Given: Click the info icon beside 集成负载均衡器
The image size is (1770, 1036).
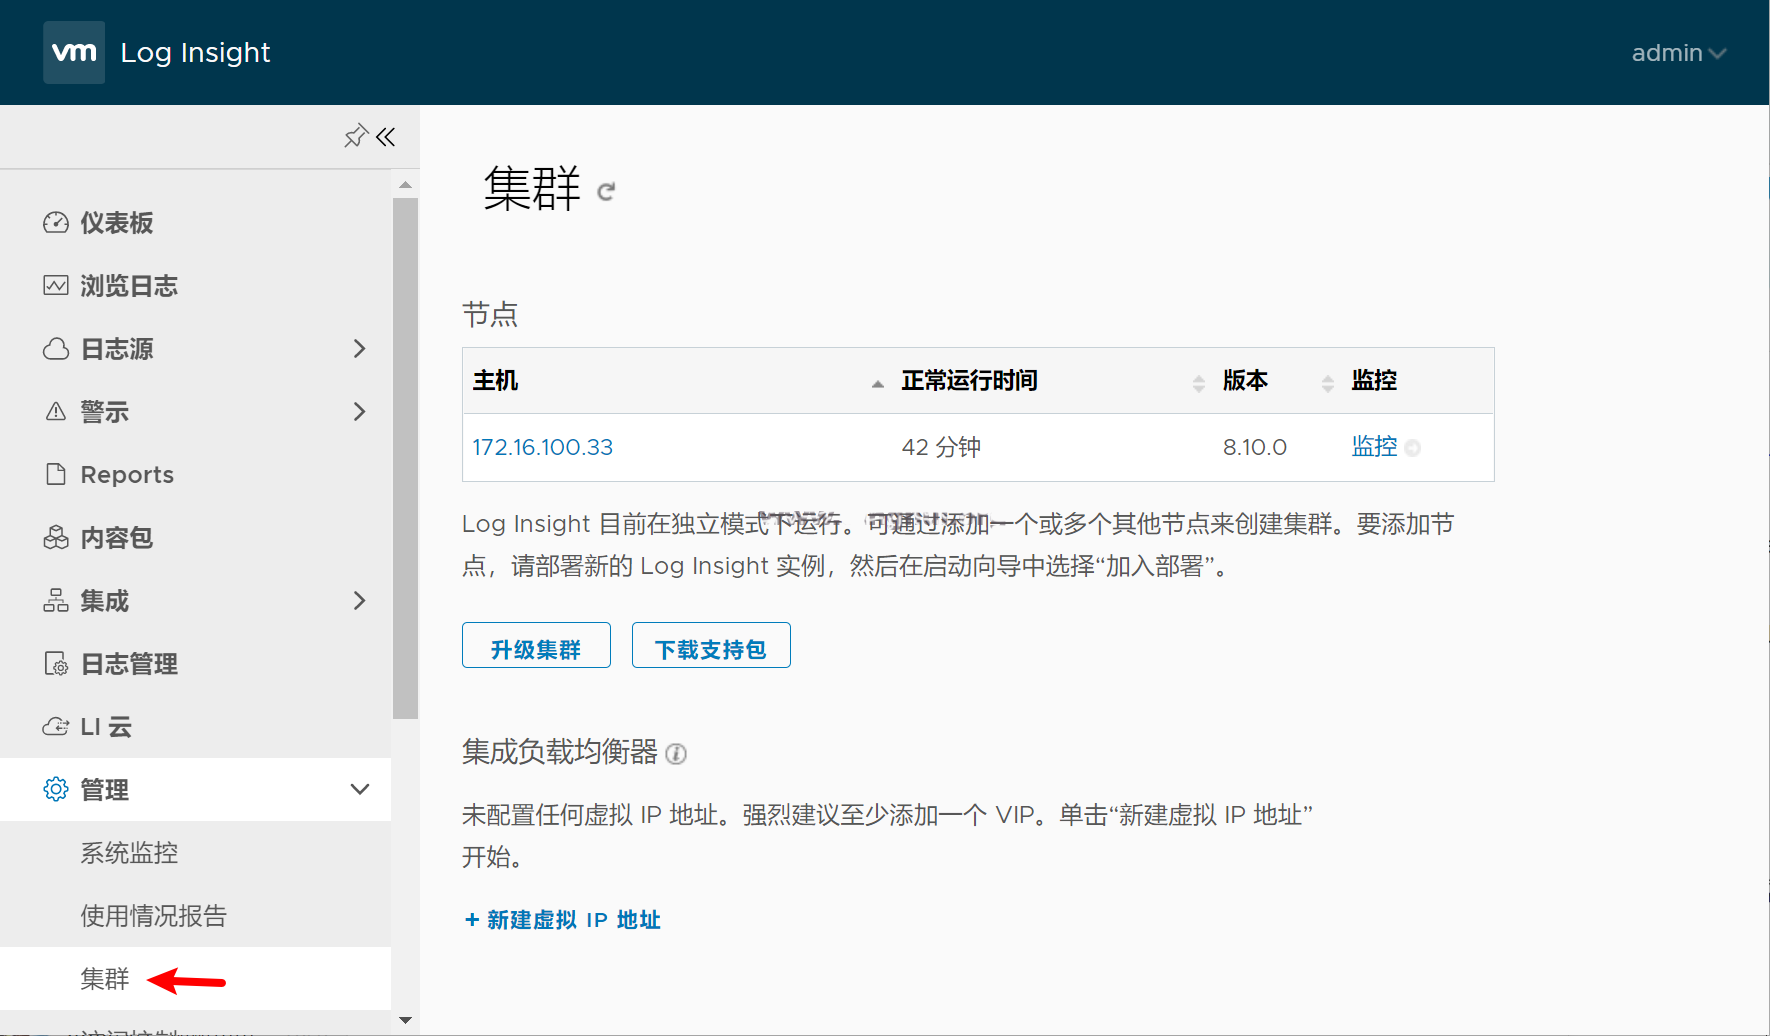Looking at the screenshot, I should [x=676, y=754].
